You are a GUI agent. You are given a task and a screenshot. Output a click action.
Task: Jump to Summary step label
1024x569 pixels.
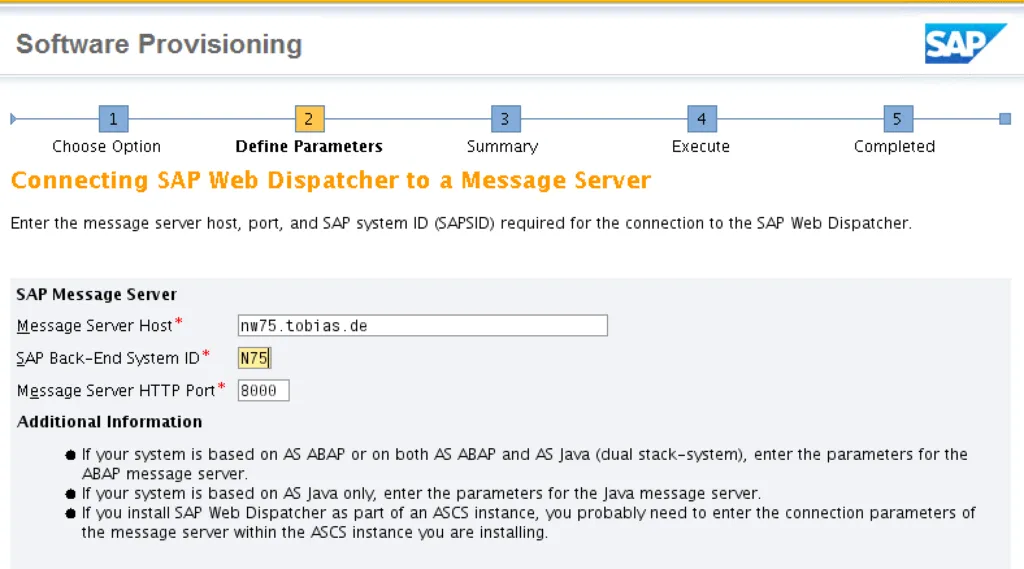[x=502, y=146]
